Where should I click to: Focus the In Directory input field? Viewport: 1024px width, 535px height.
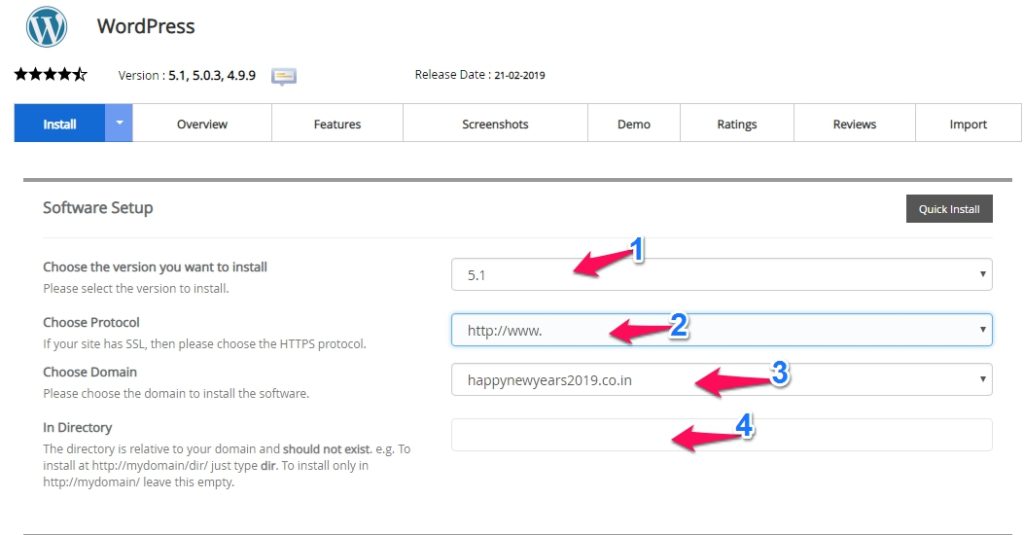(722, 435)
